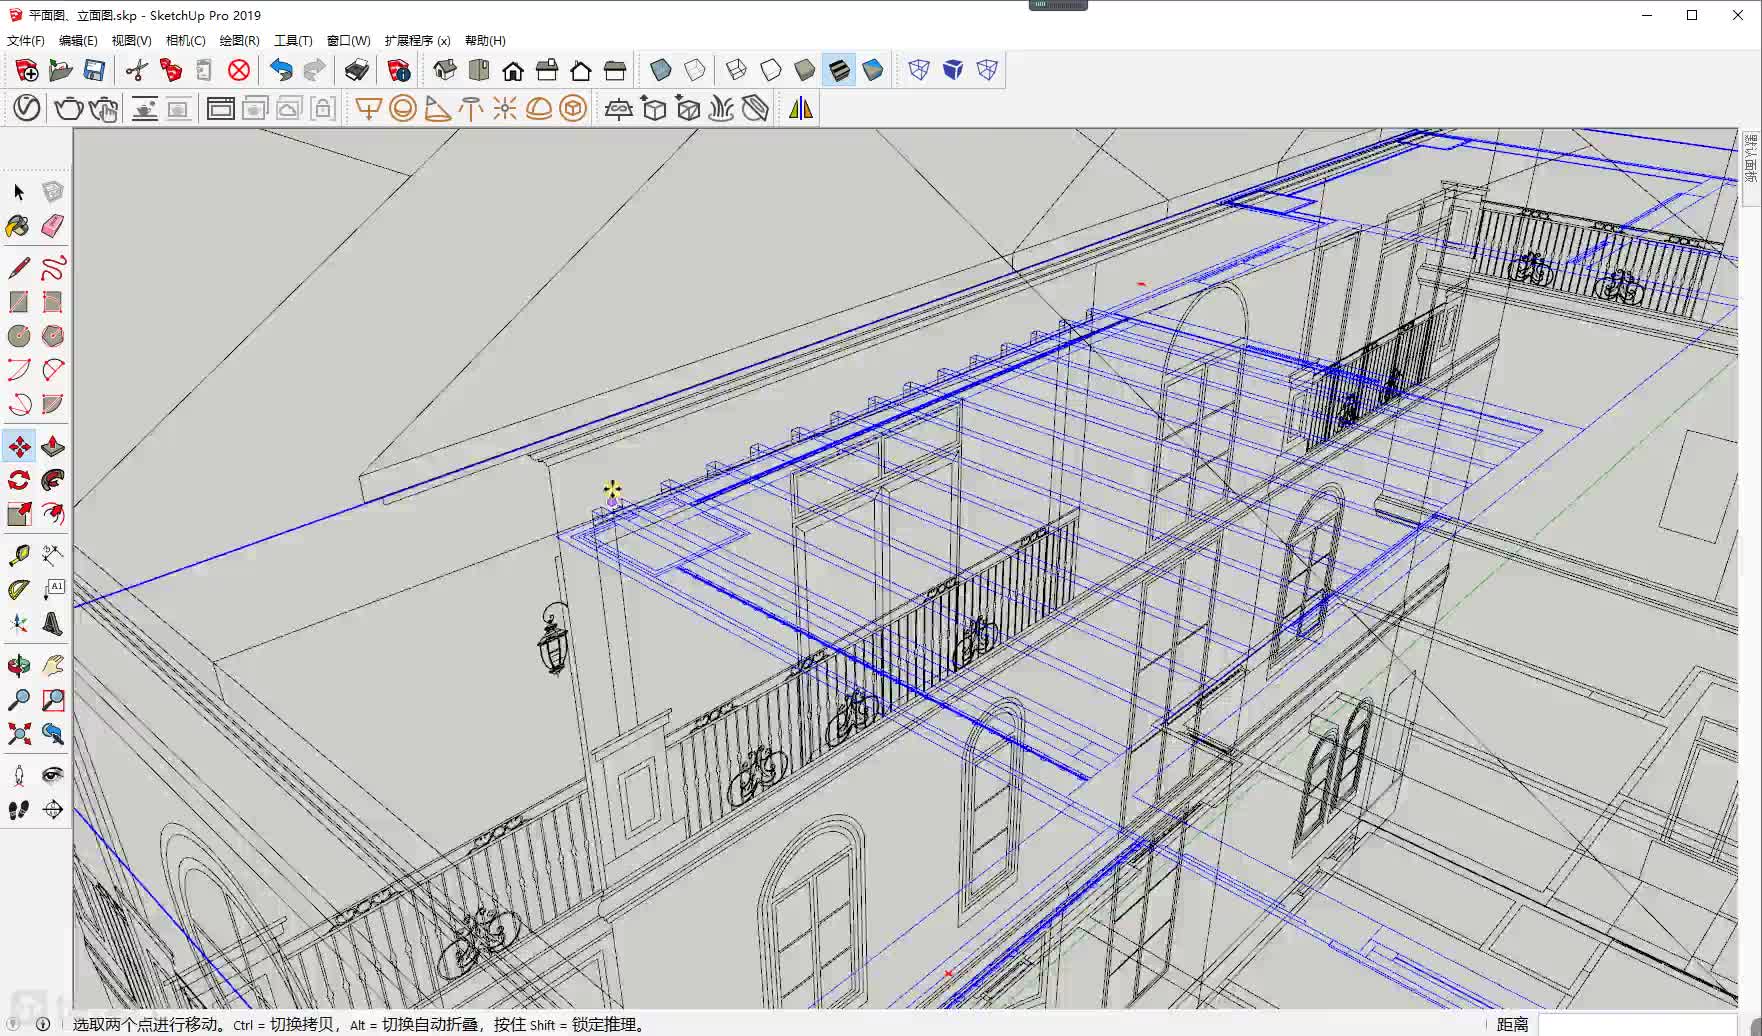Click the Zoom Extents tool
The width and height of the screenshot is (1762, 1036).
coord(19,734)
